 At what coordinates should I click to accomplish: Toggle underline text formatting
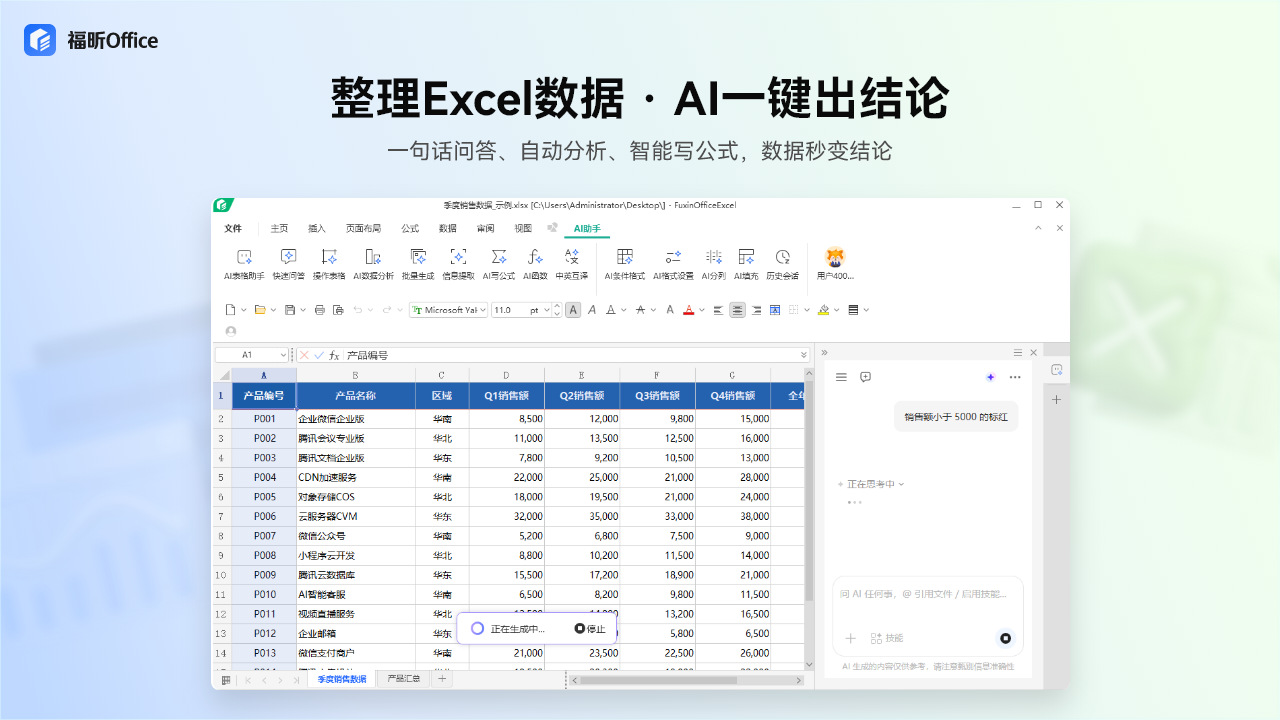tap(610, 310)
